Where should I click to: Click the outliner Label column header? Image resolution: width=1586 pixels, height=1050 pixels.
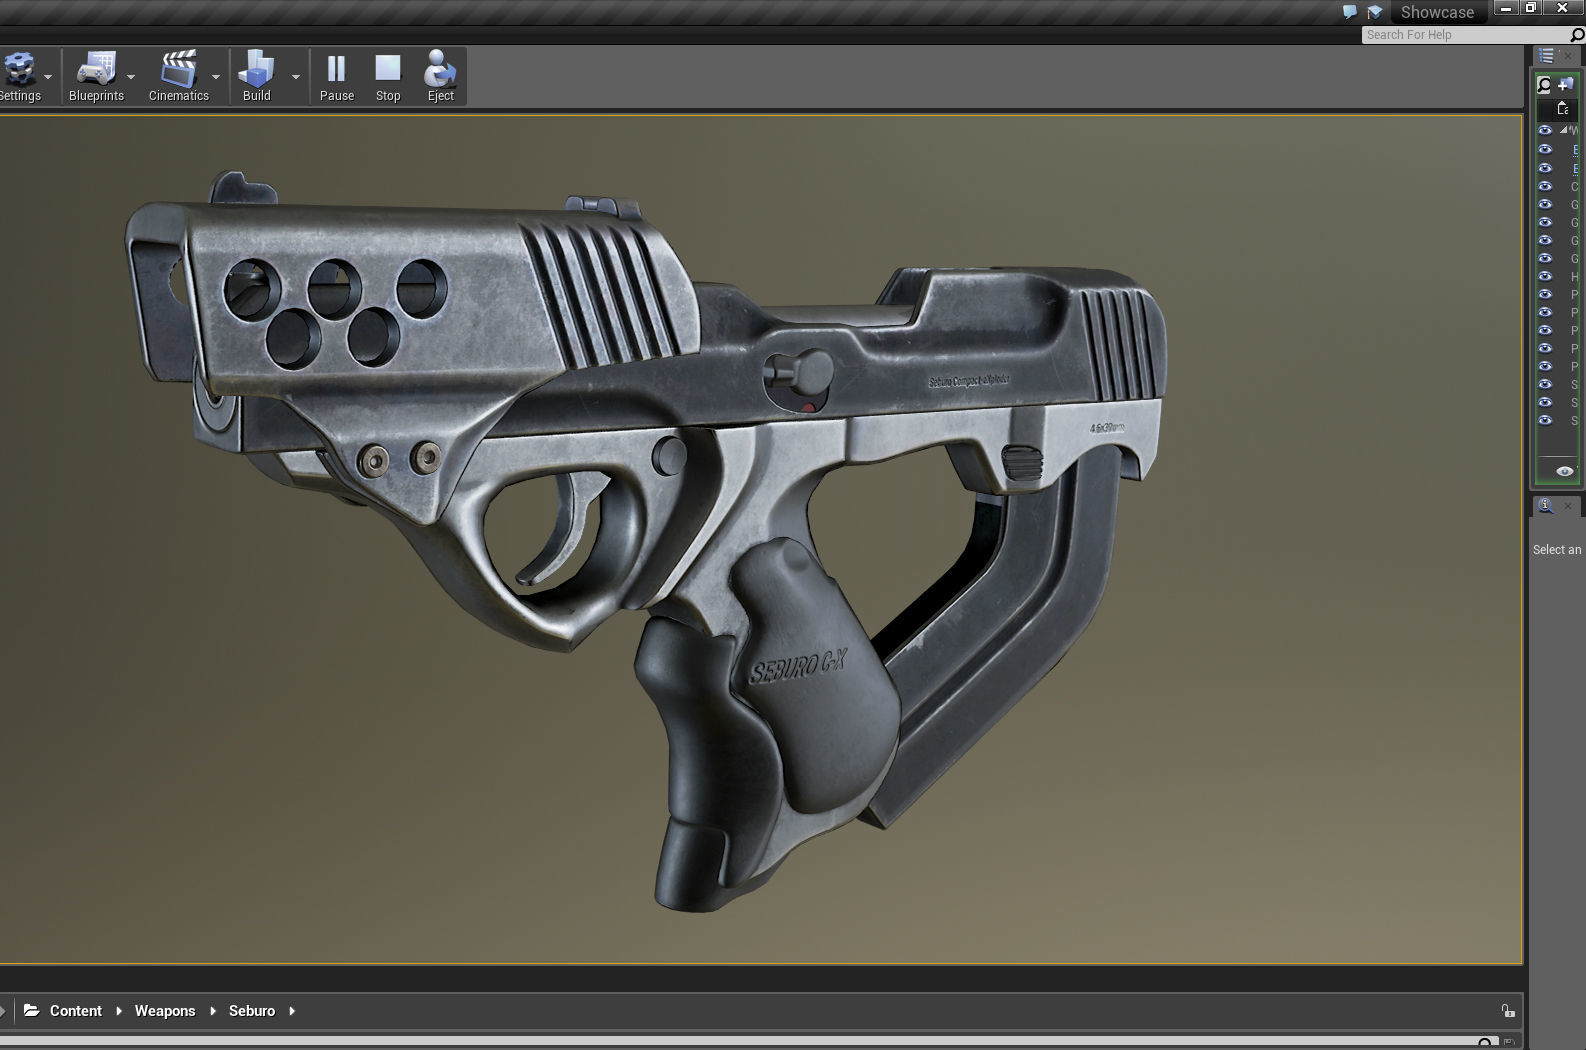(x=1563, y=109)
